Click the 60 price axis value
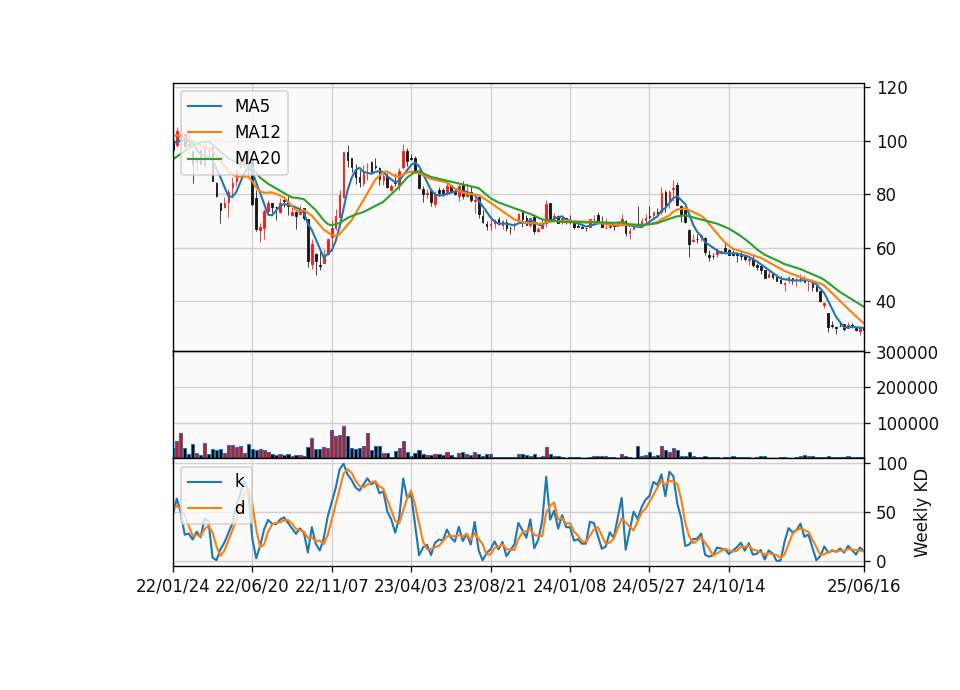Screen dimensions: 960x690 coord(887,249)
